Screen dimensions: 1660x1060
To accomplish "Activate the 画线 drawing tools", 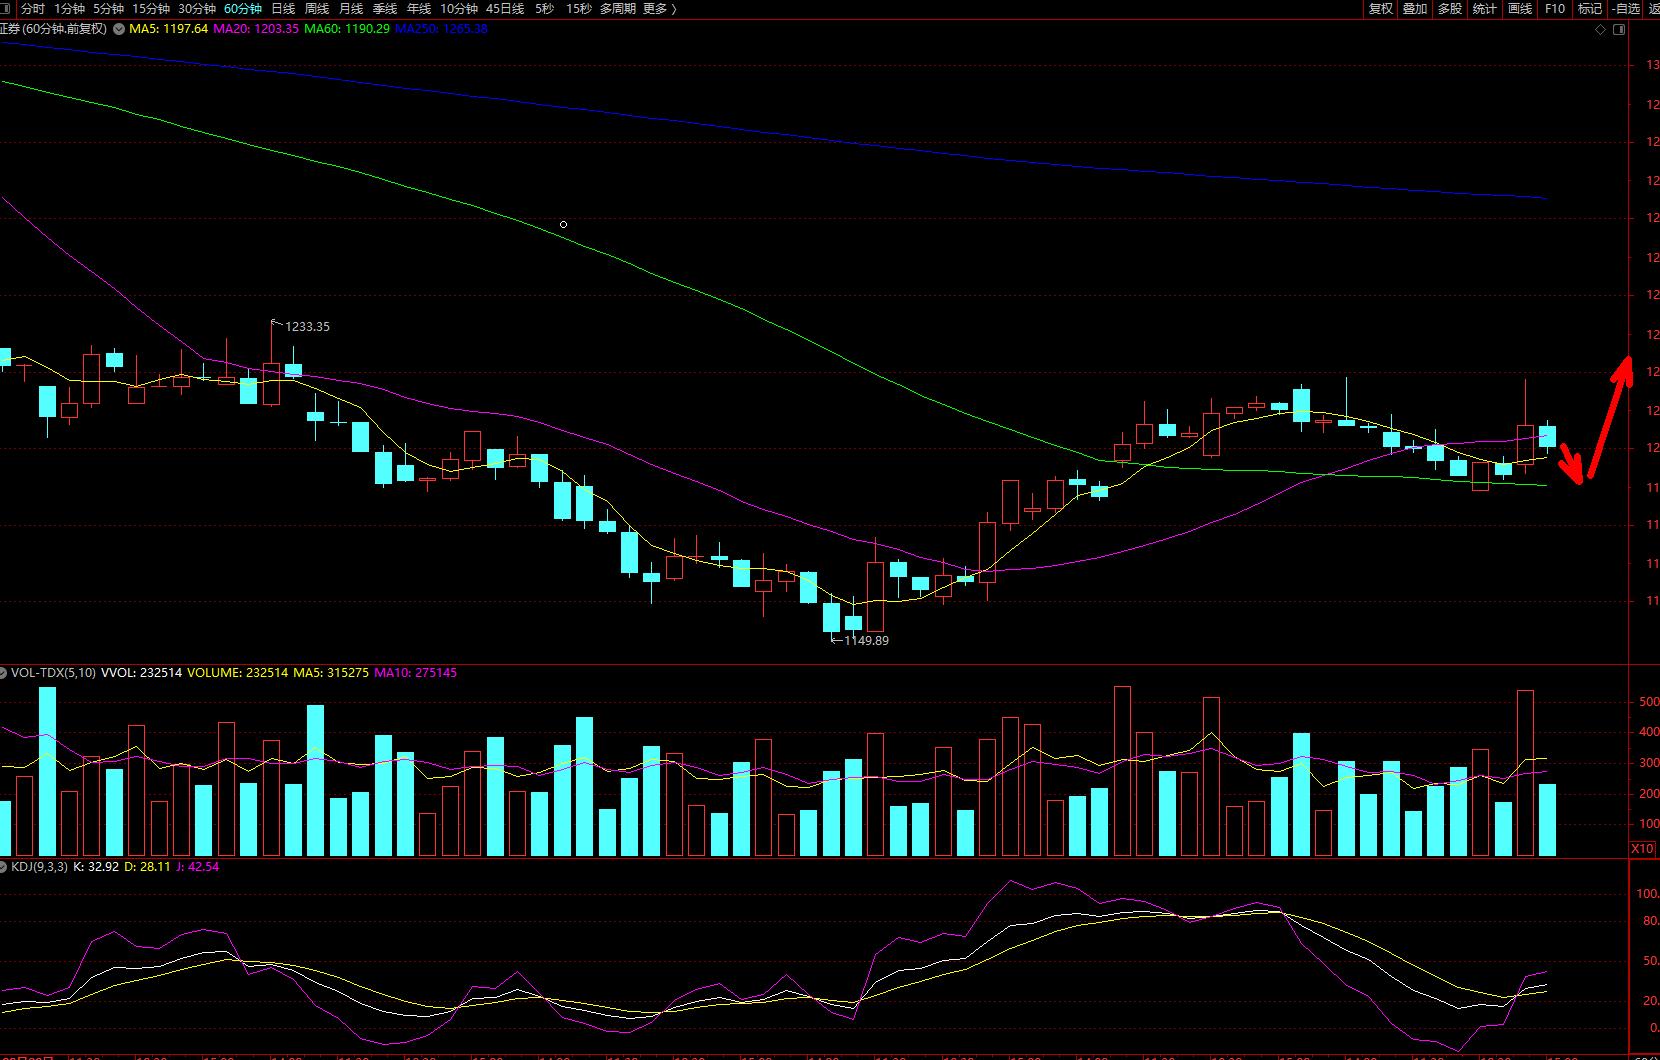I will coord(1520,9).
